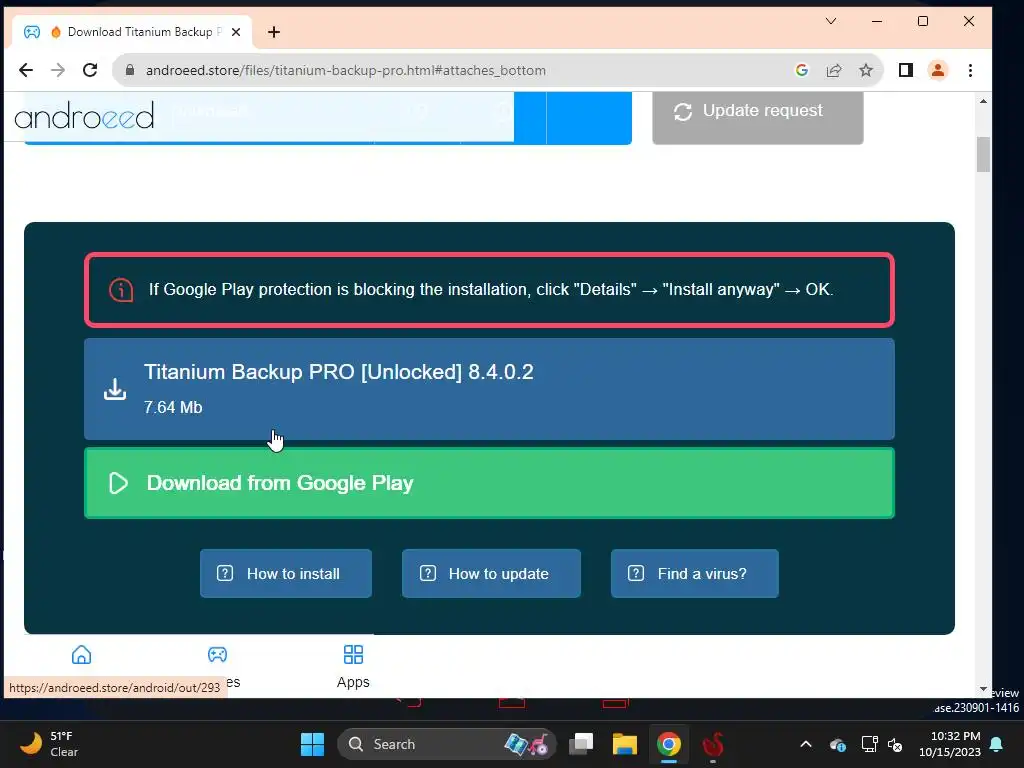
Task: Close the Download Titanium Backup tab
Action: pyautogui.click(x=236, y=32)
